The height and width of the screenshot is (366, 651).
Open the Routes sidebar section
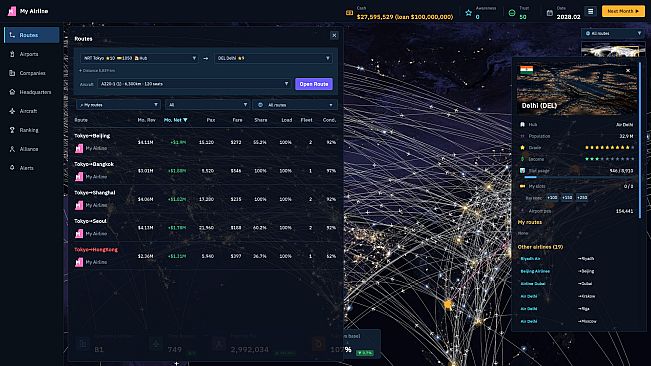[32, 35]
